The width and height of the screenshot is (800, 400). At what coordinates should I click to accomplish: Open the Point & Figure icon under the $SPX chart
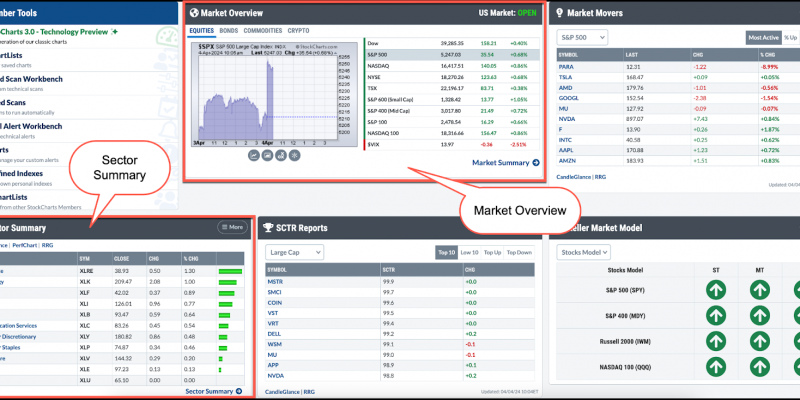click(x=281, y=156)
